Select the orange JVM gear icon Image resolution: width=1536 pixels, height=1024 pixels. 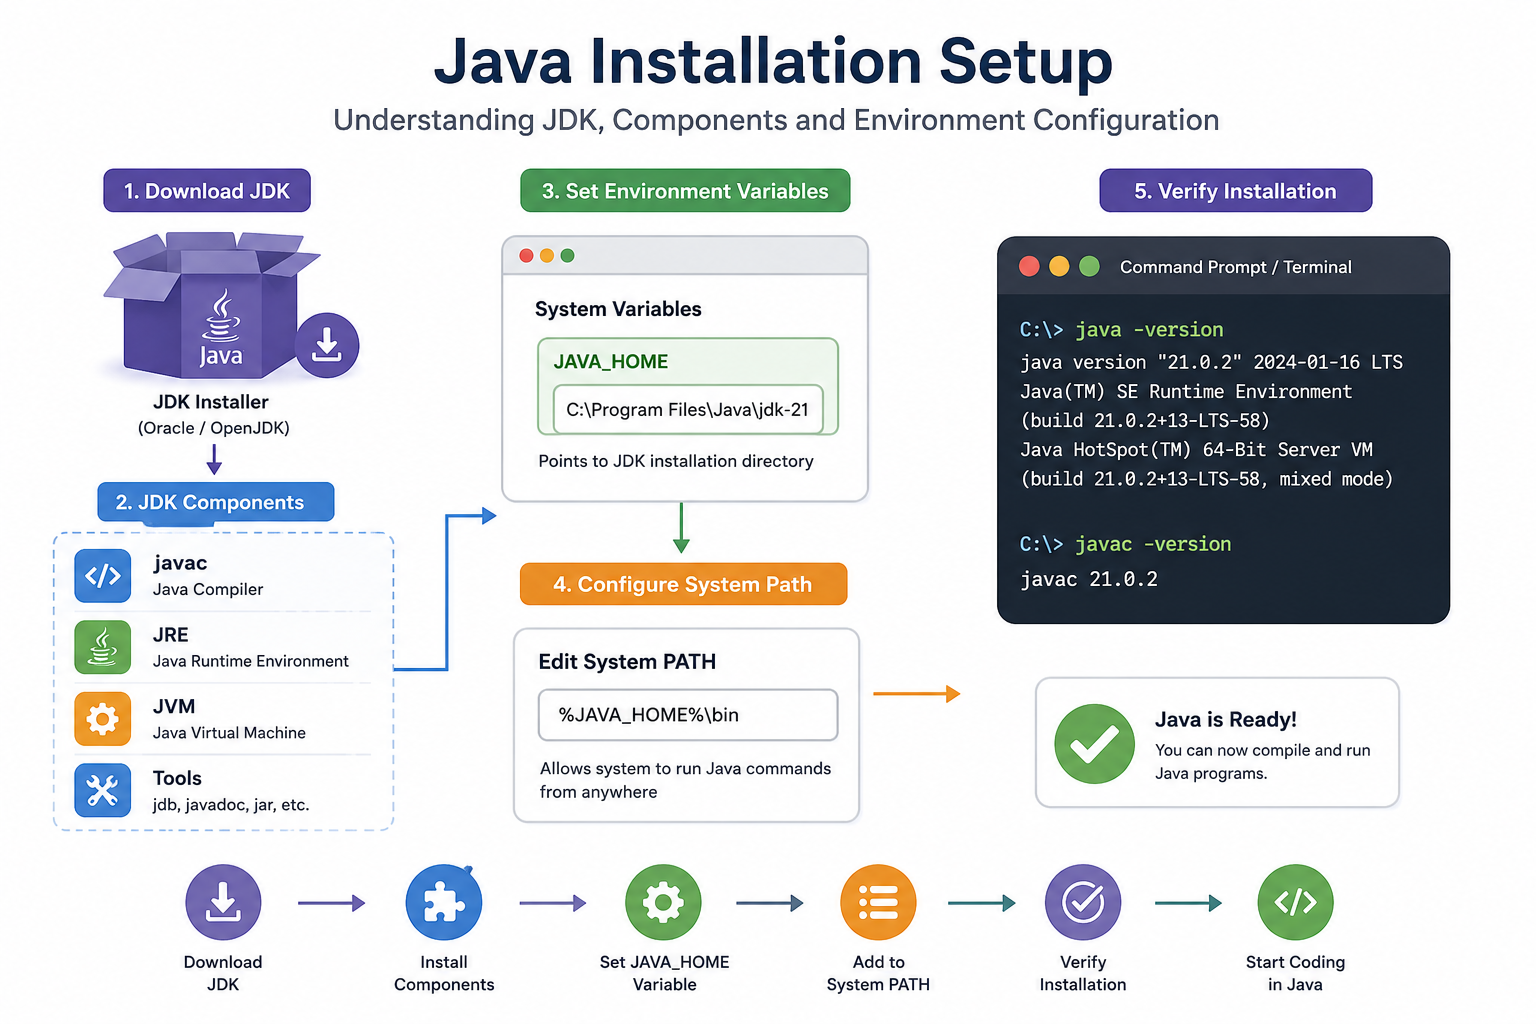click(x=103, y=719)
